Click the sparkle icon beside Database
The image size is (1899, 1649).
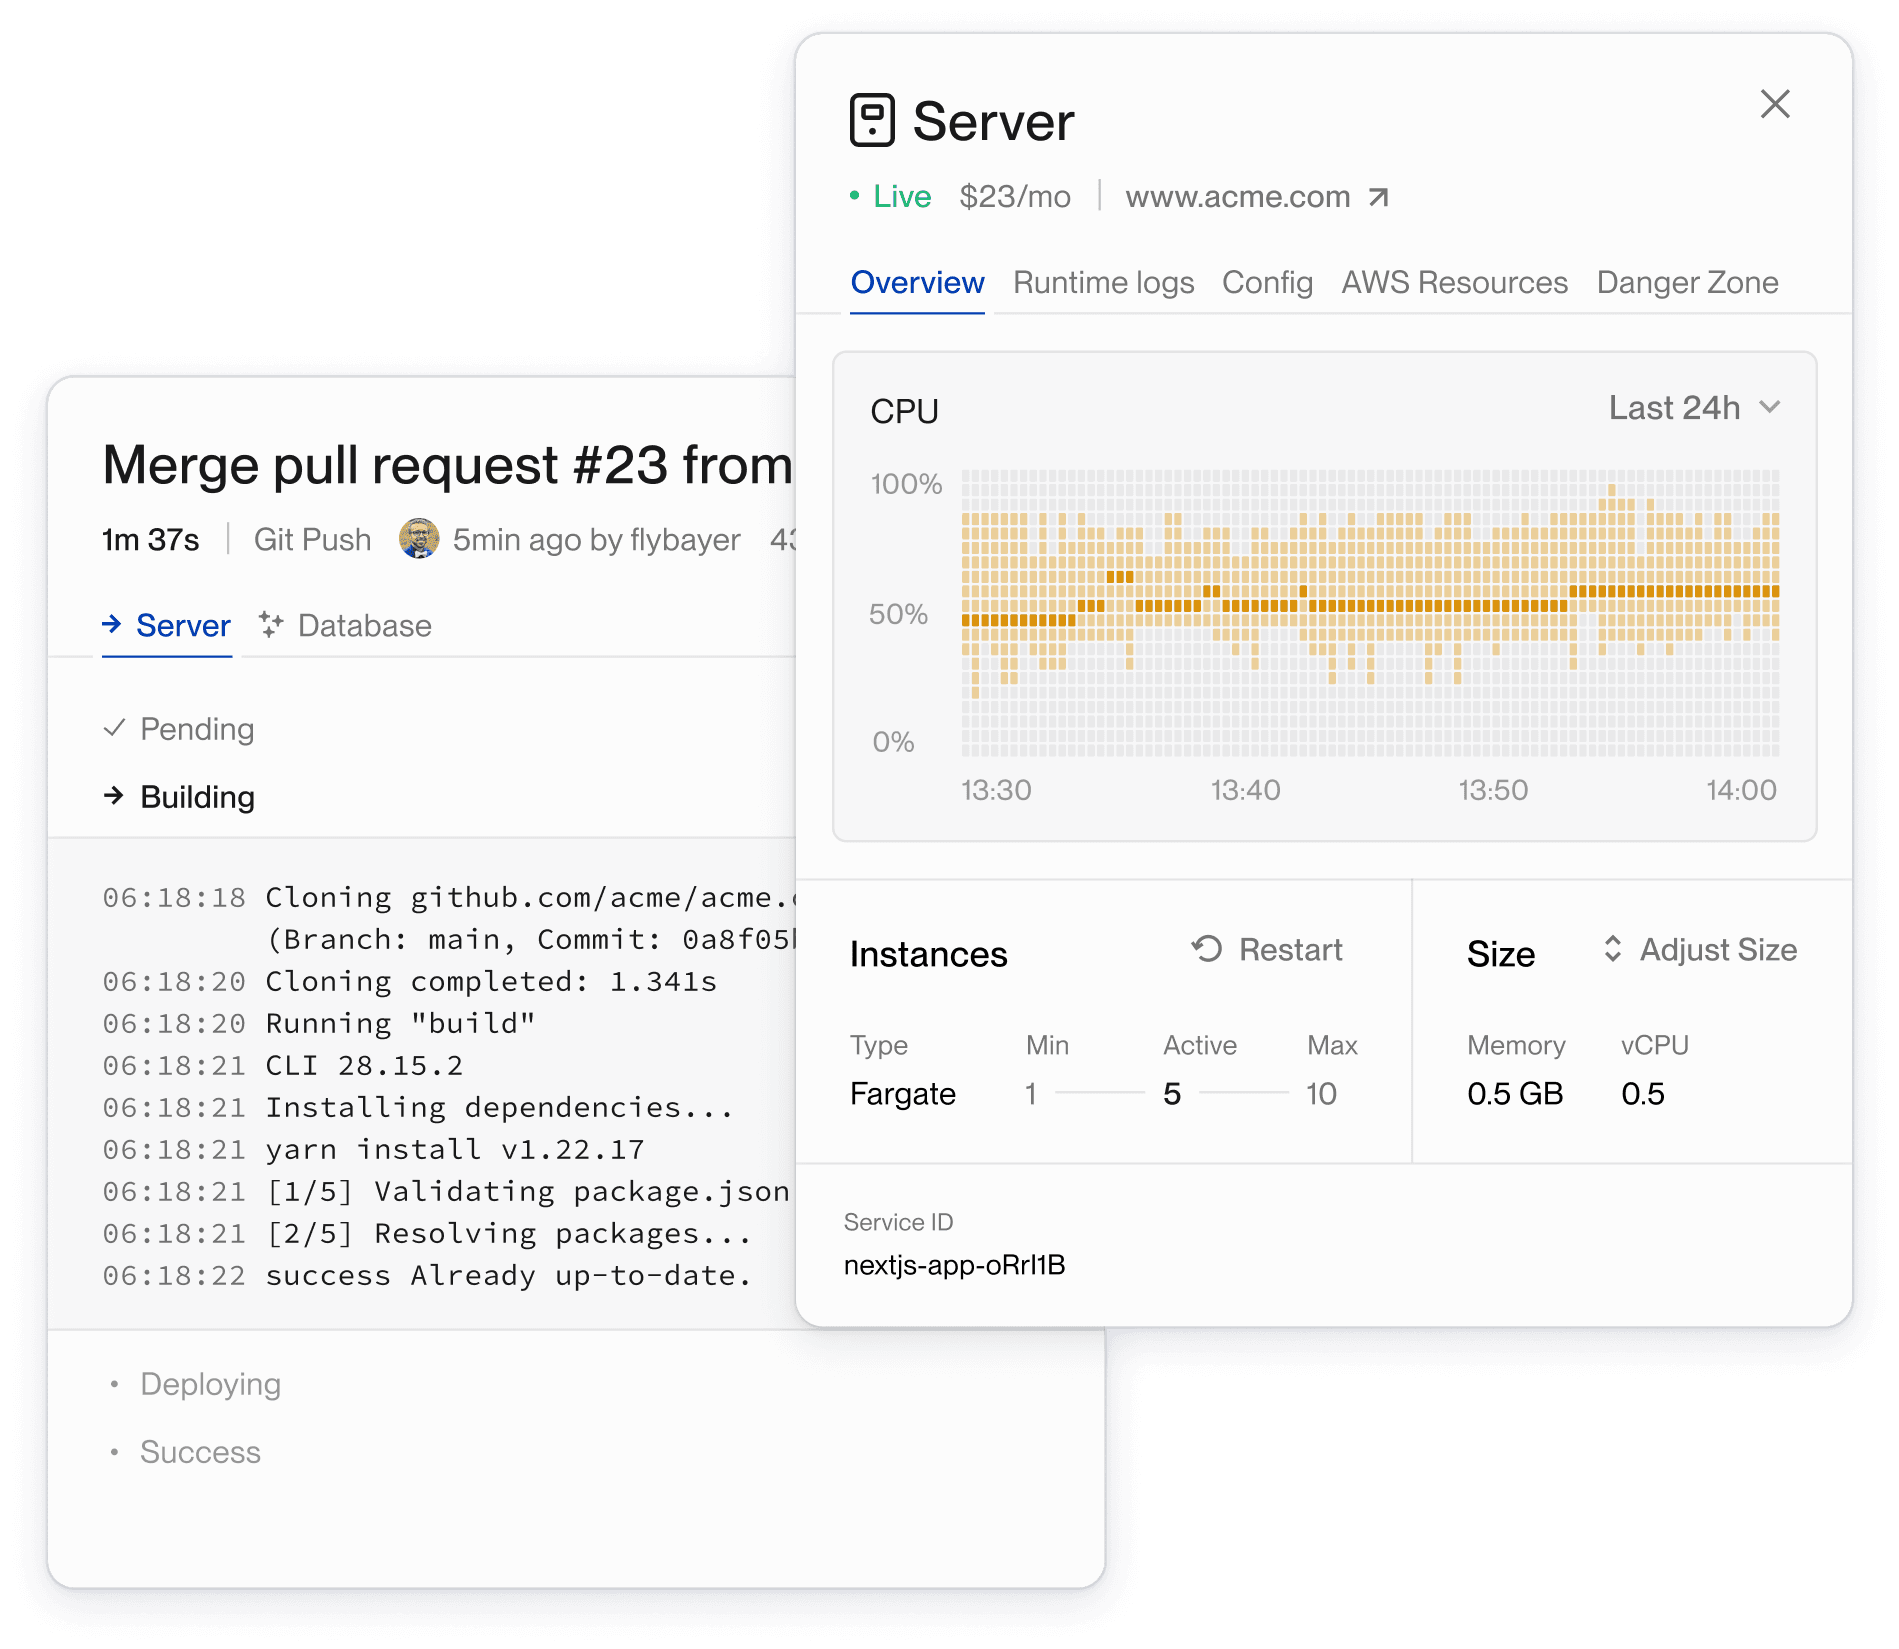pos(271,625)
